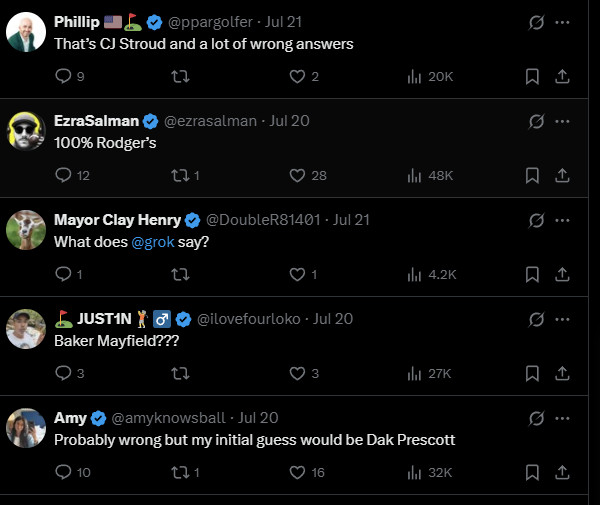Repost EzraSalman's 100% Rodgers tweet

(180, 175)
